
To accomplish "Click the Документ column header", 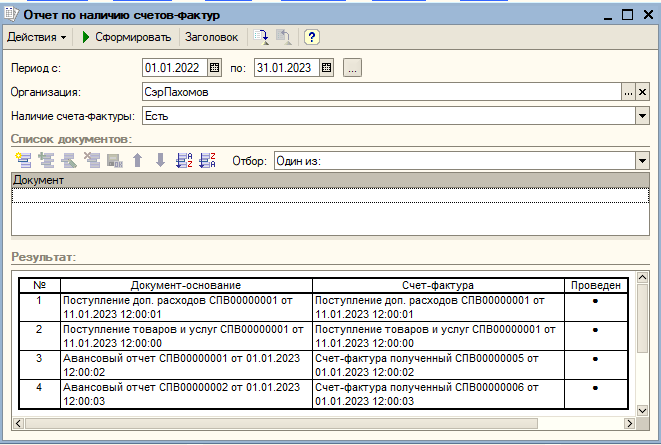I will tap(330, 180).
